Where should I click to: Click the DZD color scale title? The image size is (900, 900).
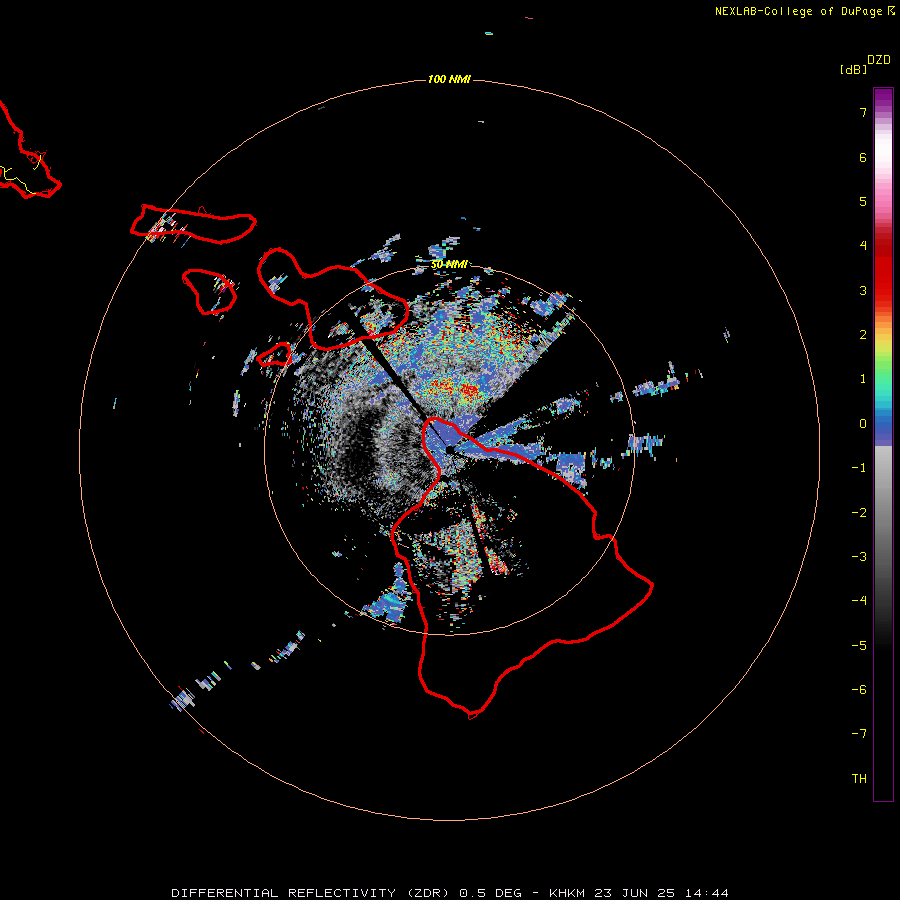point(879,60)
